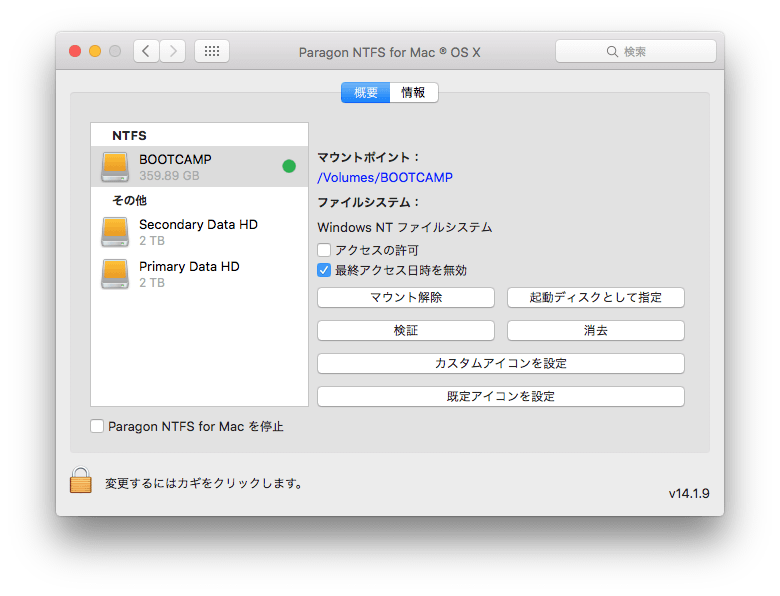Click 起動ディスクとして指定 button
This screenshot has width=780, height=596.
tap(596, 298)
